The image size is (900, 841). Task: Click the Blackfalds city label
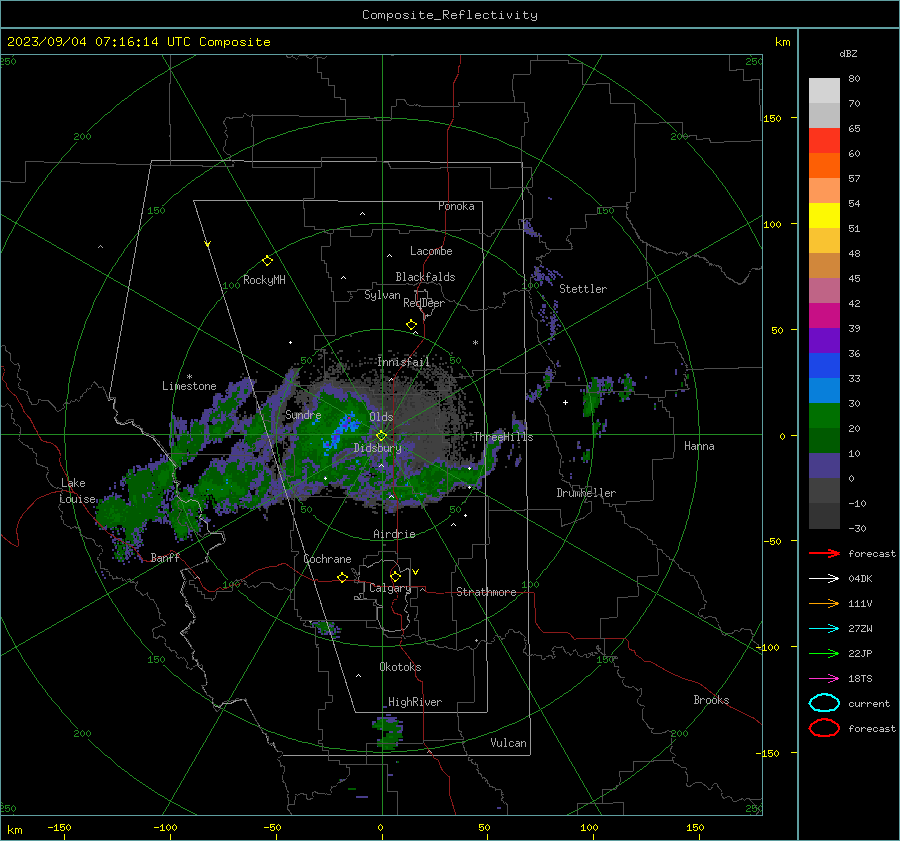425,277
